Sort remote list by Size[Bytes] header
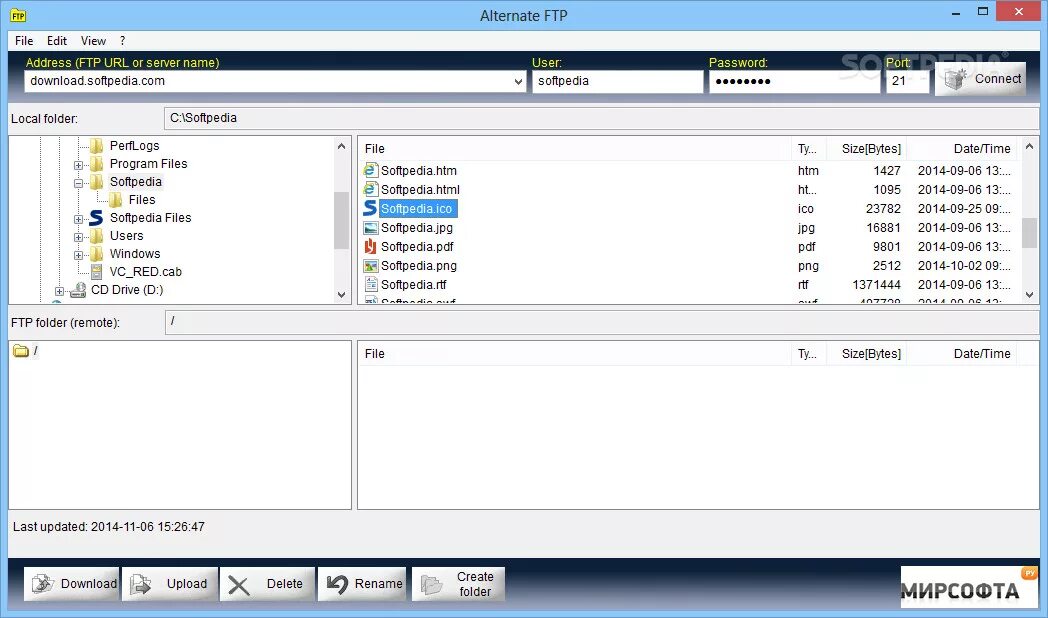The image size is (1048, 618). click(866, 354)
